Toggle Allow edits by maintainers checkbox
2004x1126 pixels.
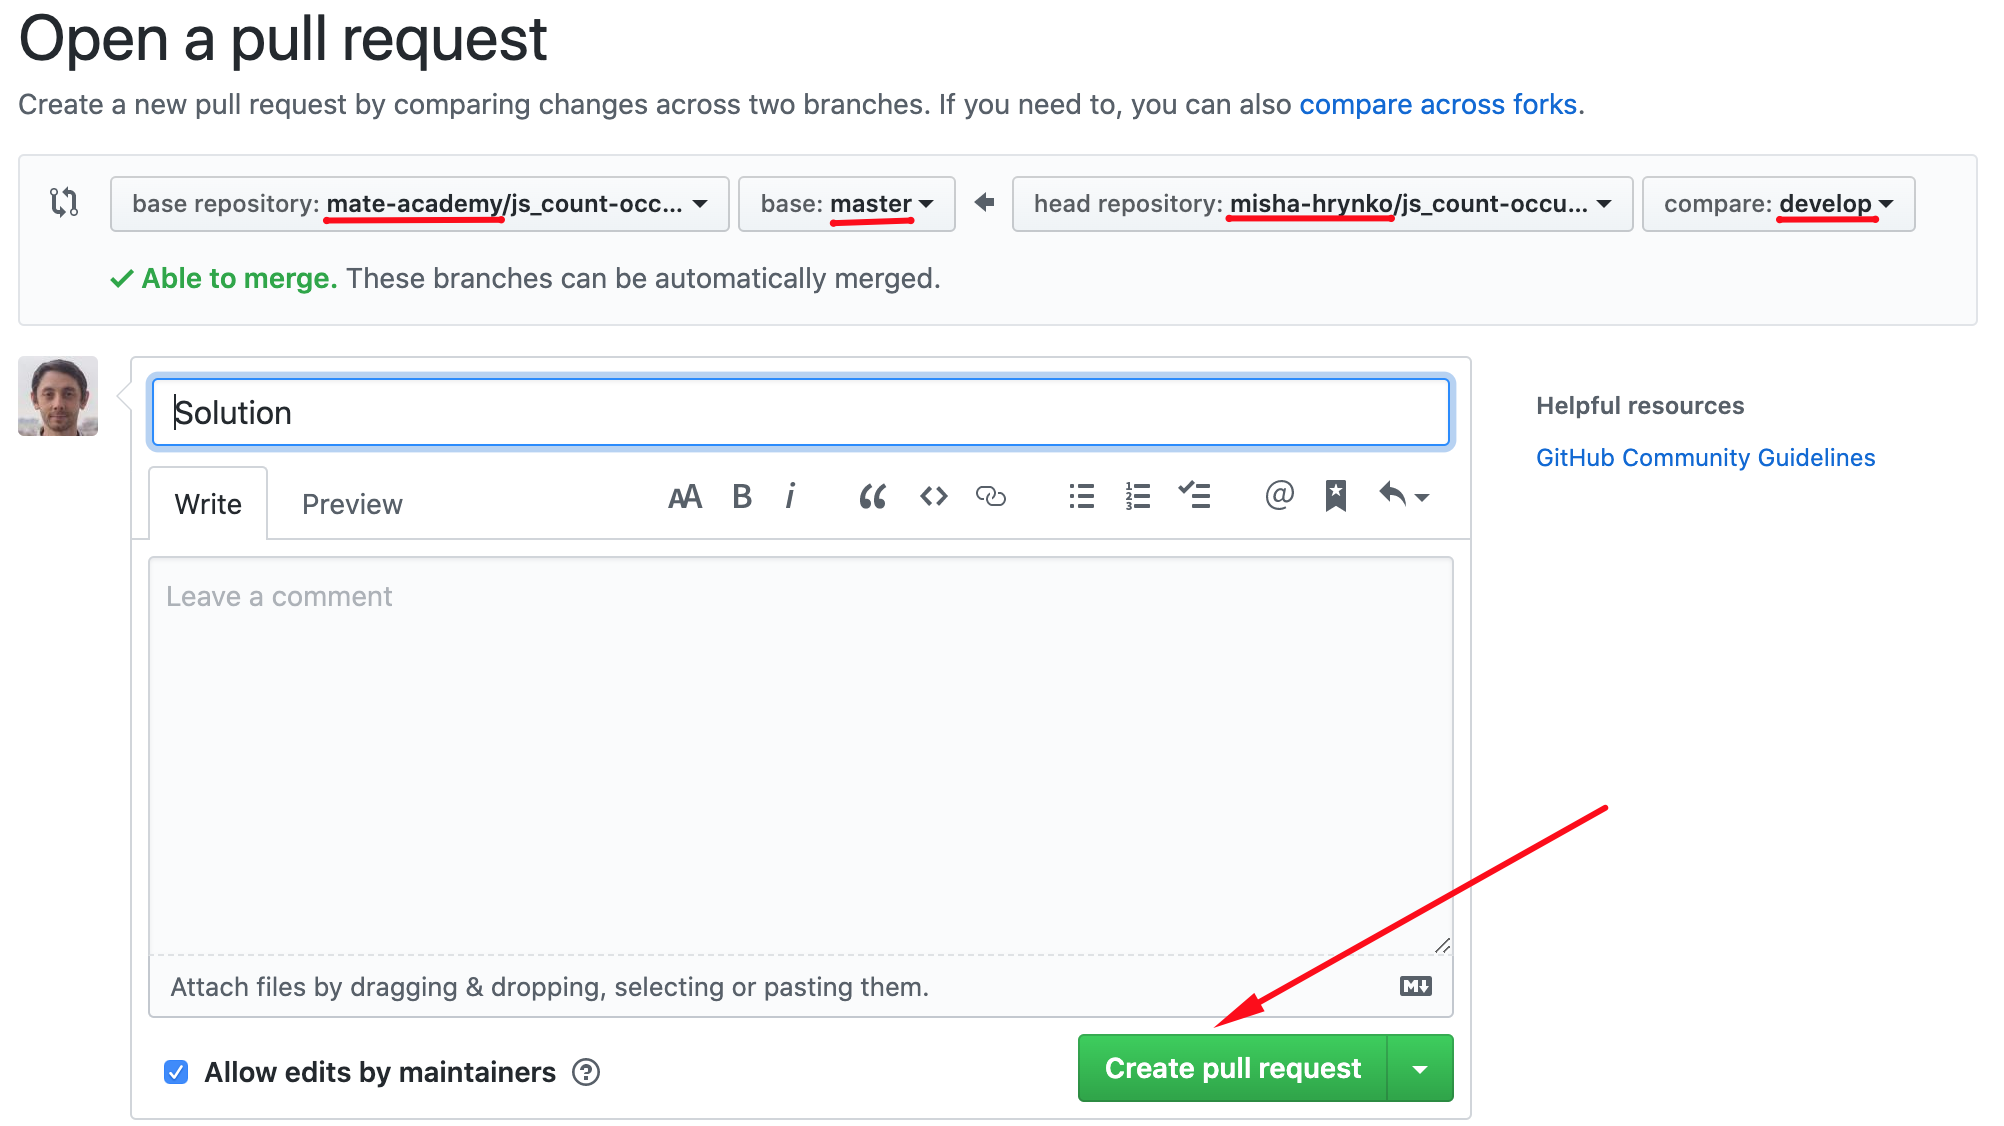click(176, 1072)
